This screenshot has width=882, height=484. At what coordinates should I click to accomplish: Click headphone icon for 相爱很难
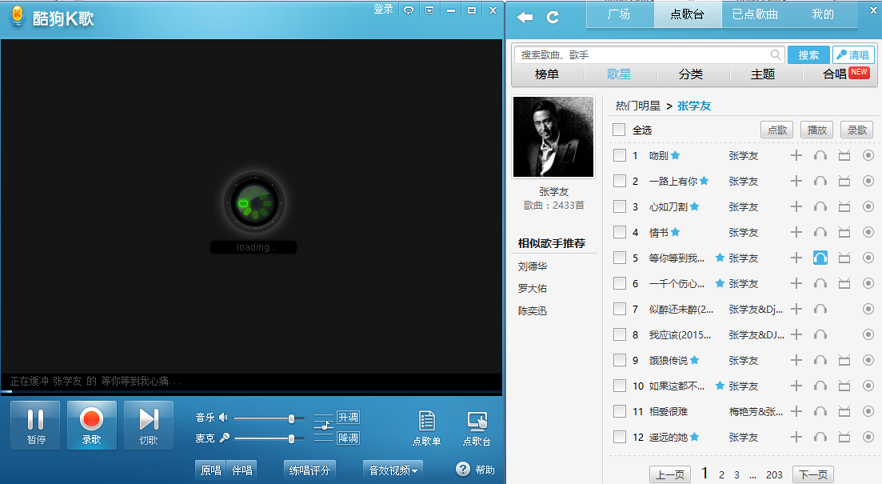coord(820,411)
